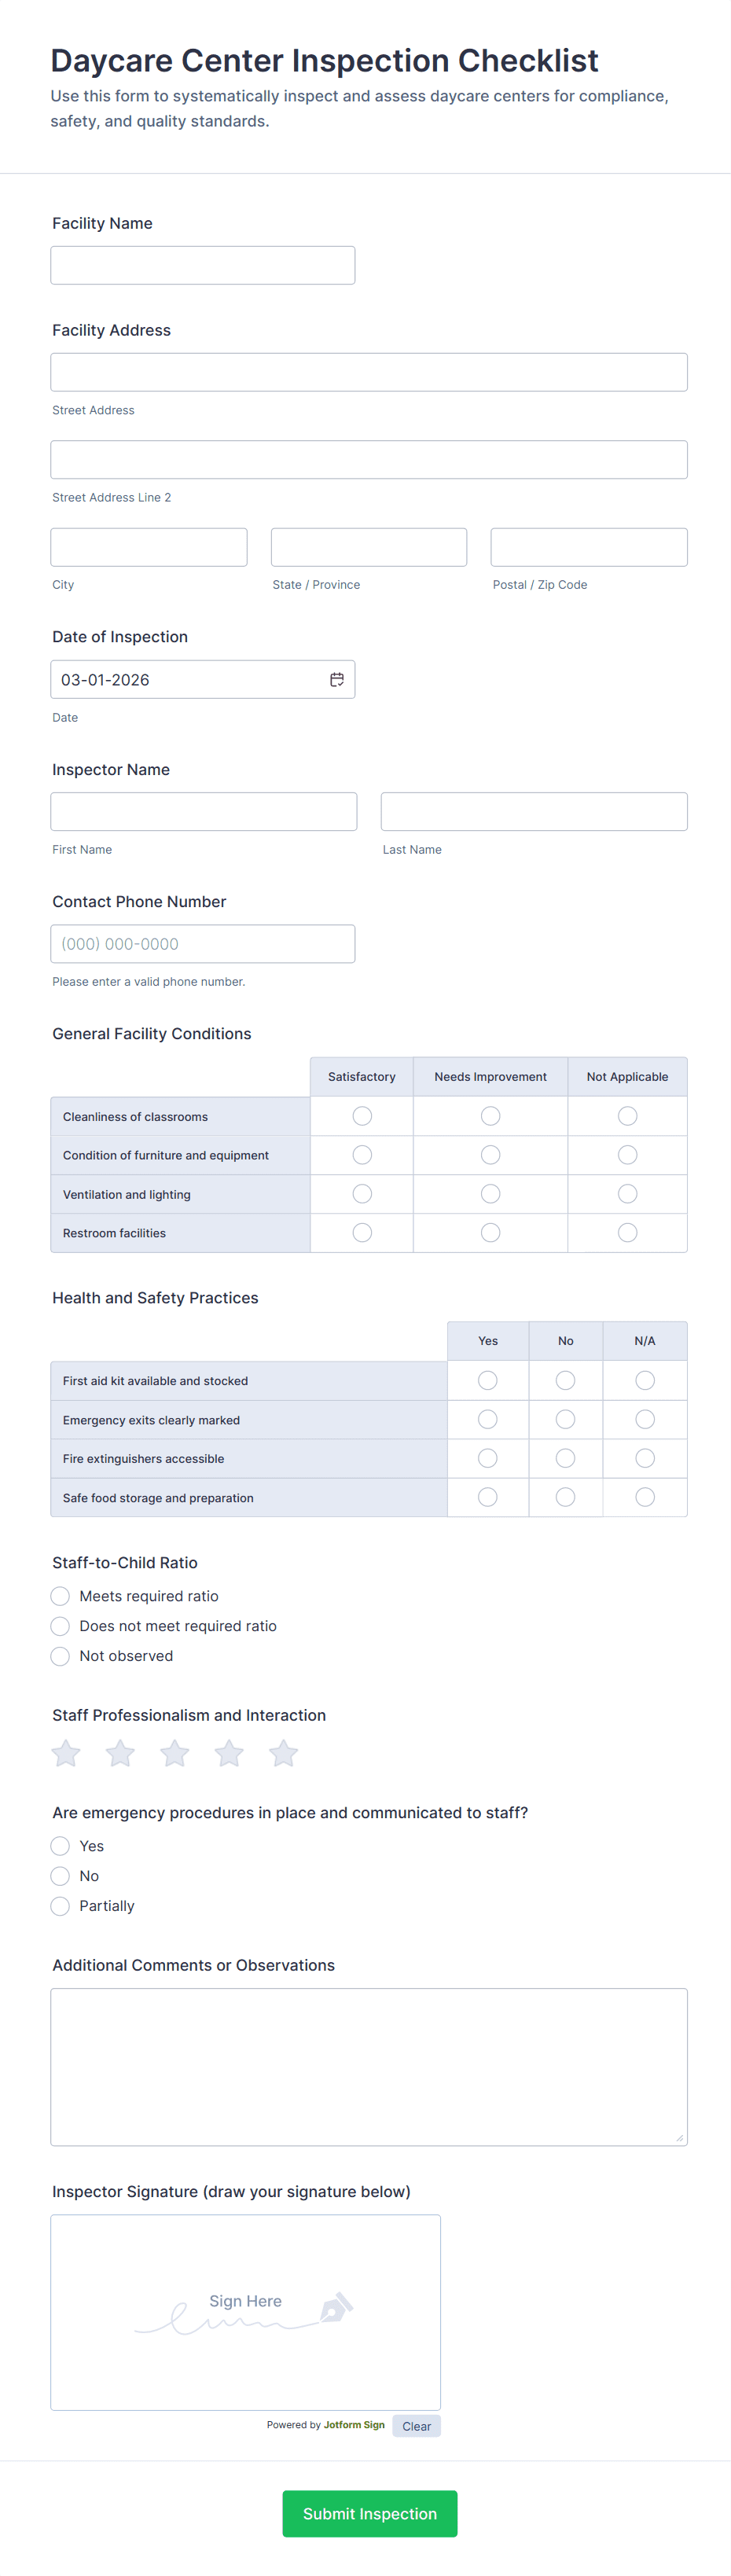Select Meets required ratio option
This screenshot has width=731, height=2576.
pyautogui.click(x=61, y=1597)
